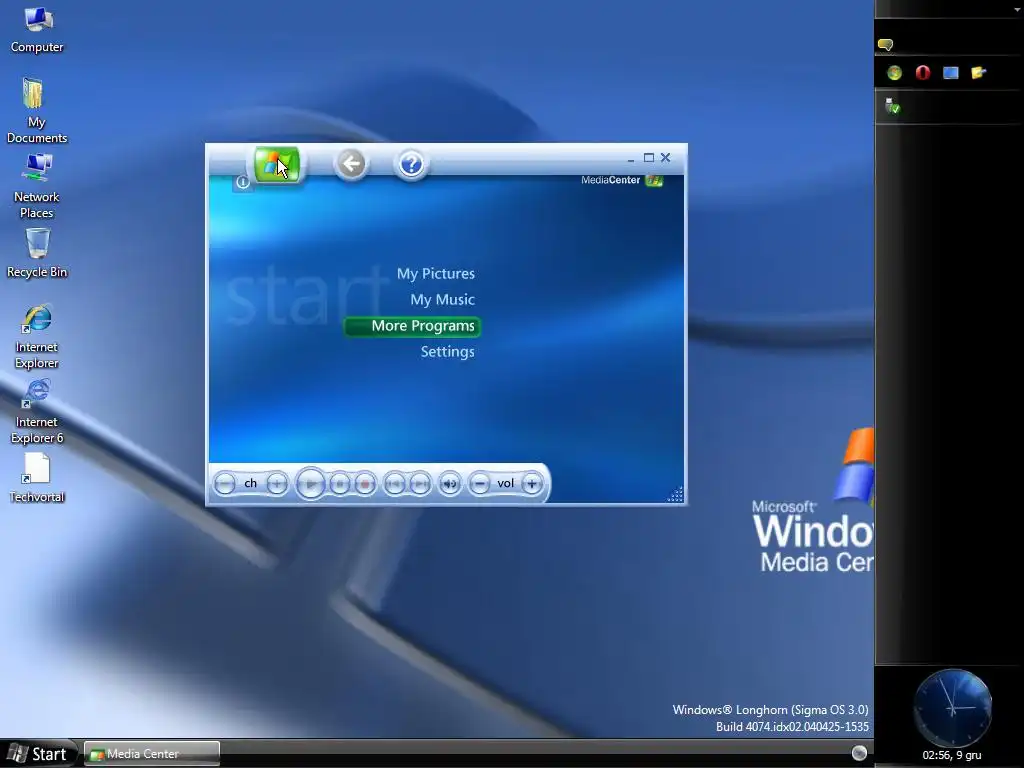
Task: Click the yellow speech bubble sidebar icon
Action: click(886, 44)
